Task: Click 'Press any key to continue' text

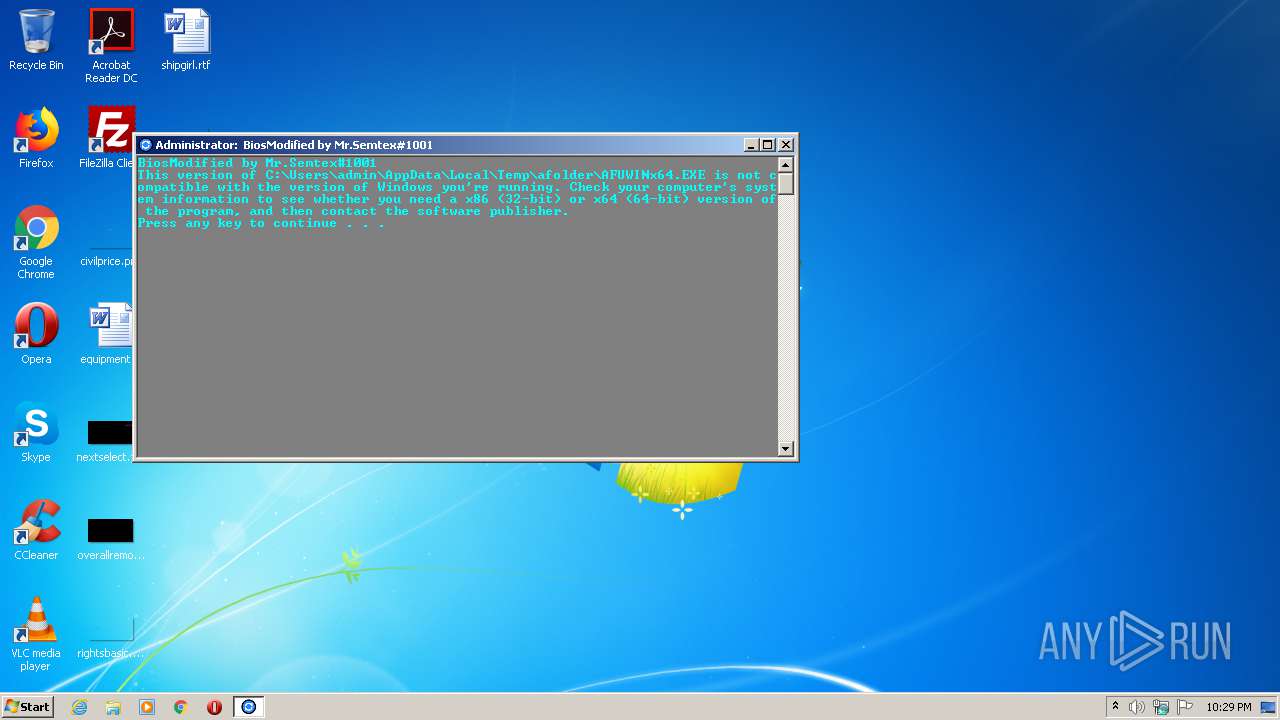Action: click(x=261, y=223)
